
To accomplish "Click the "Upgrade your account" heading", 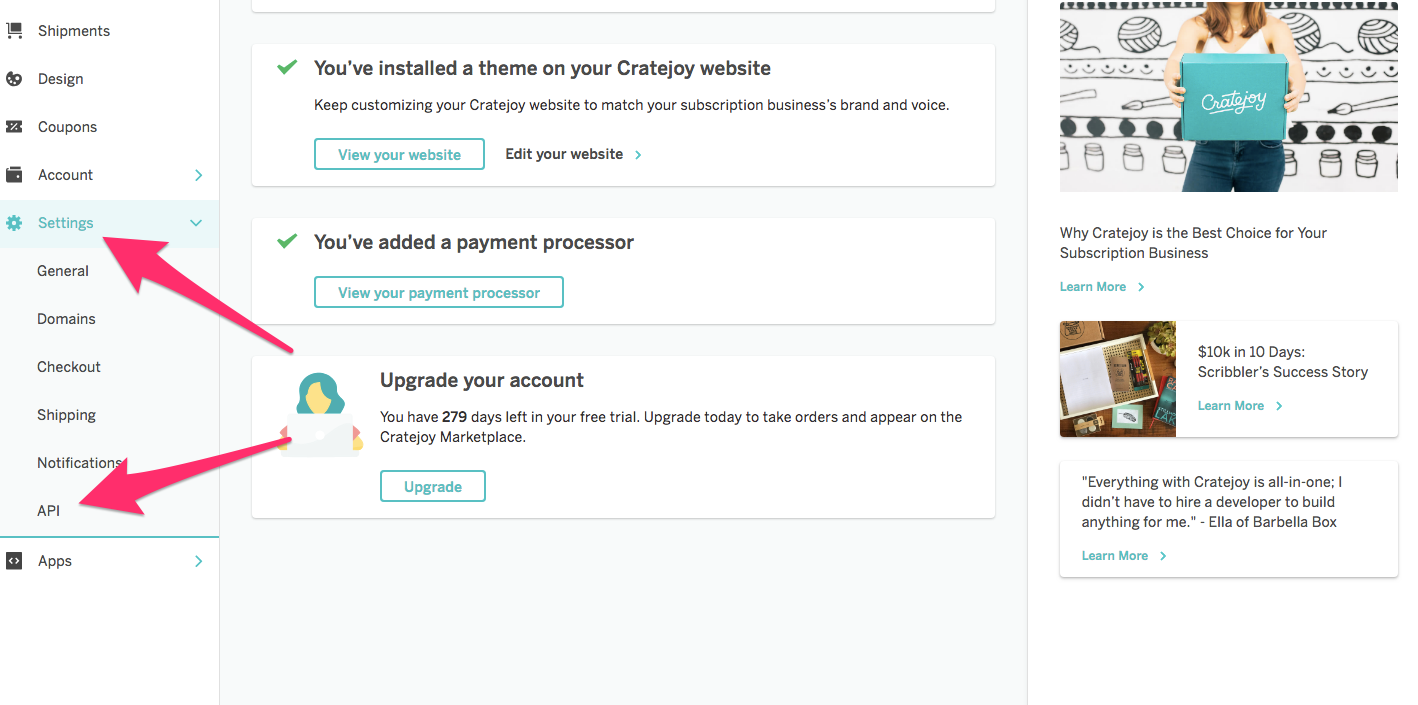I will pos(482,380).
